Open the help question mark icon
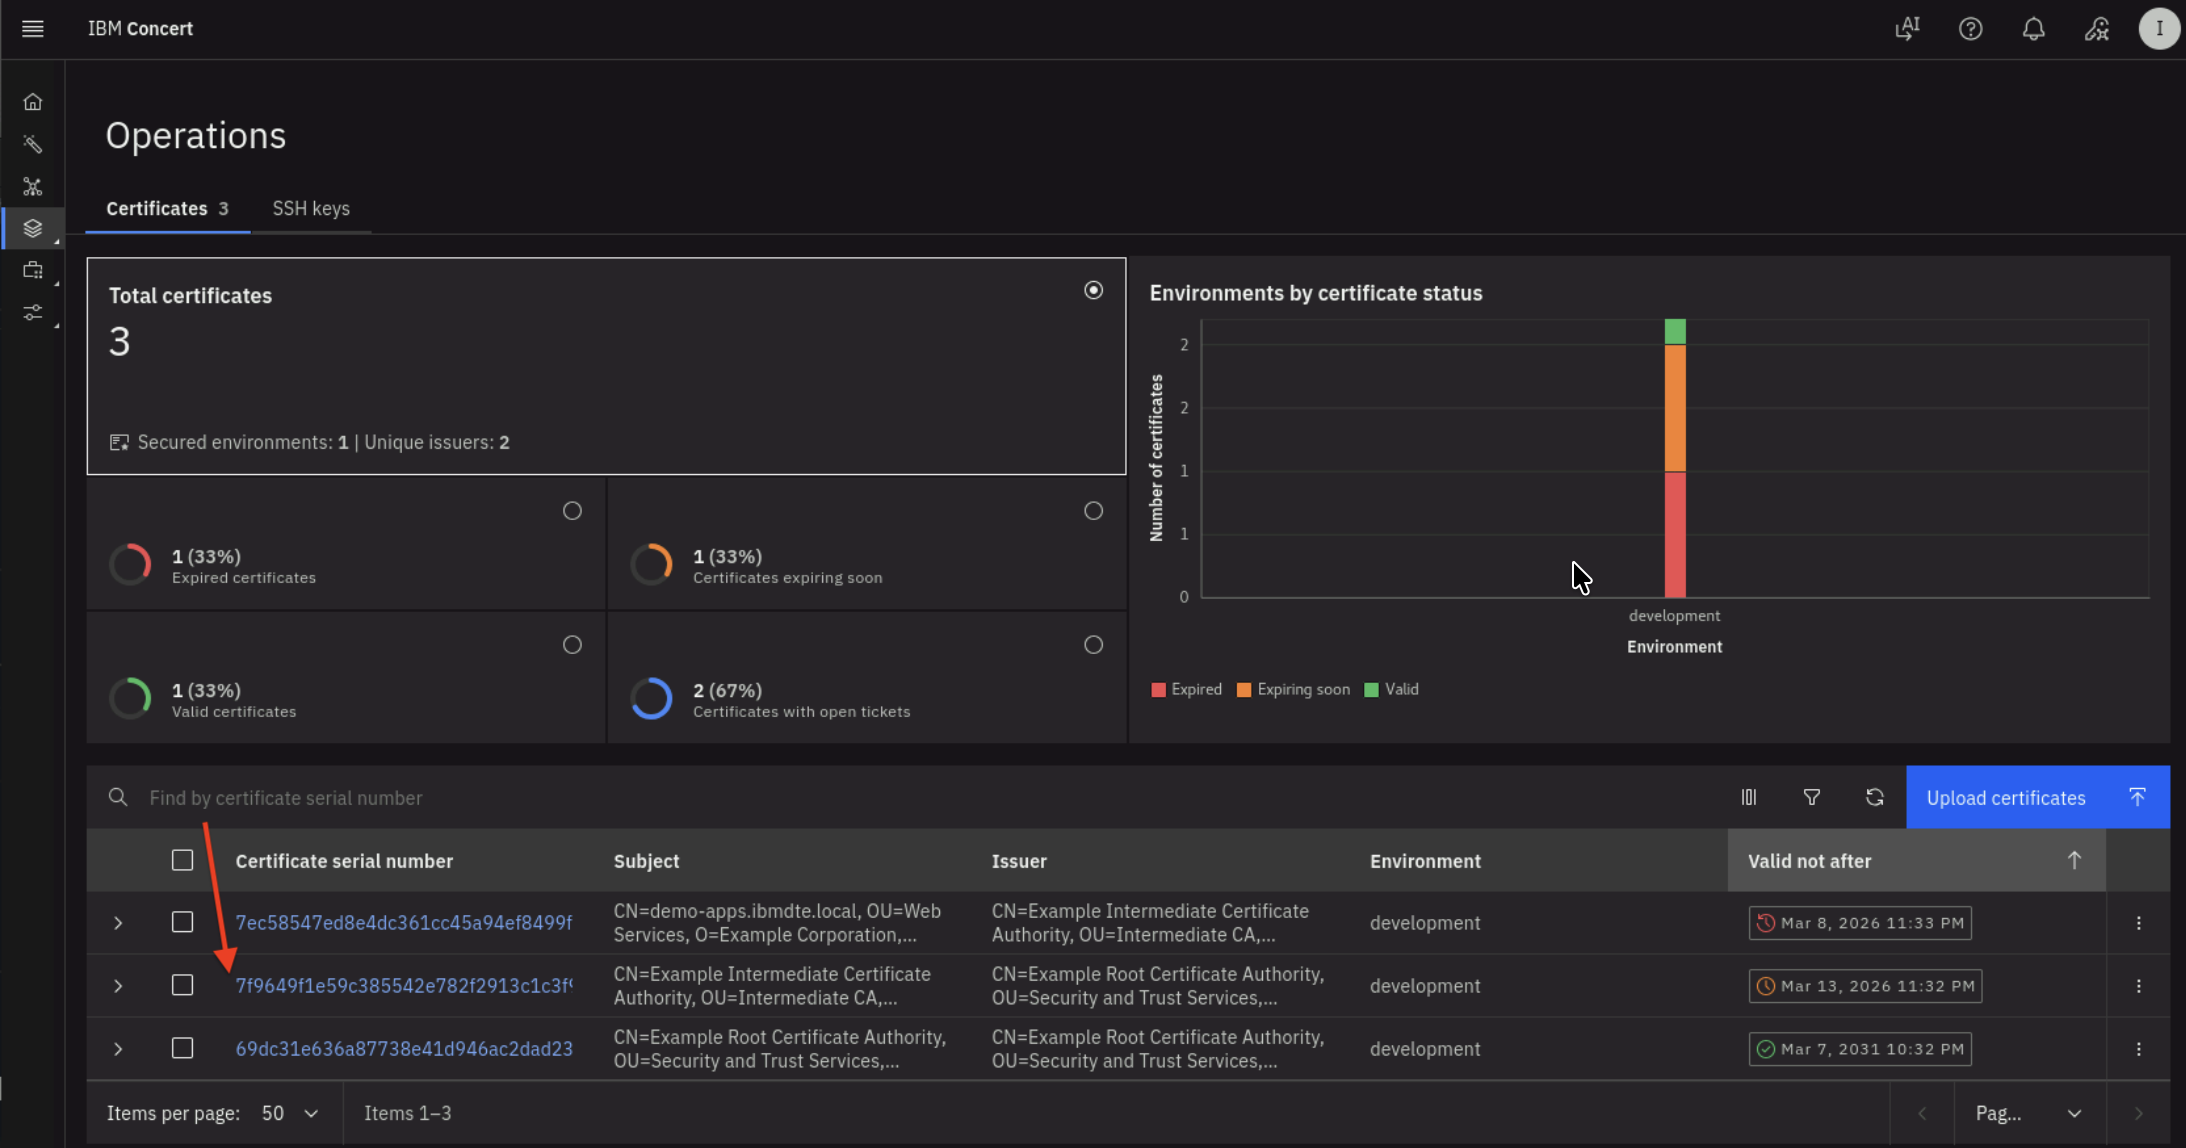 (1970, 29)
